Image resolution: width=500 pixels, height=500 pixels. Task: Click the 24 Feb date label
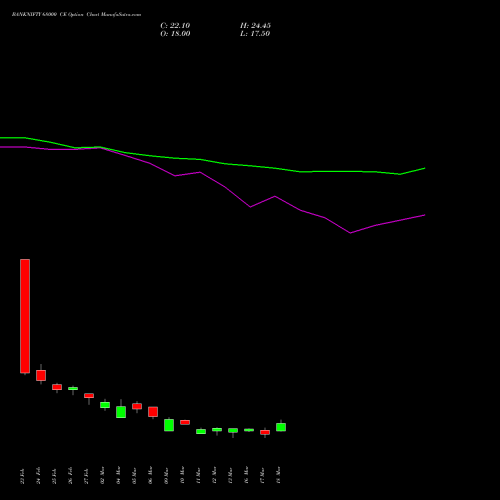coord(38,476)
